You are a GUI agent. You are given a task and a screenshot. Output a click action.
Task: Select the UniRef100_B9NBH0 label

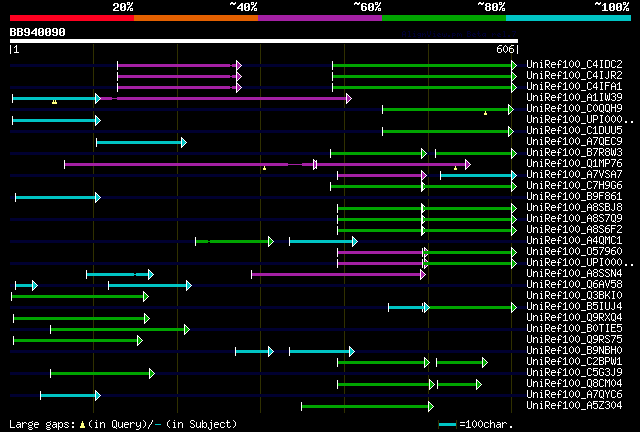[x=574, y=351]
